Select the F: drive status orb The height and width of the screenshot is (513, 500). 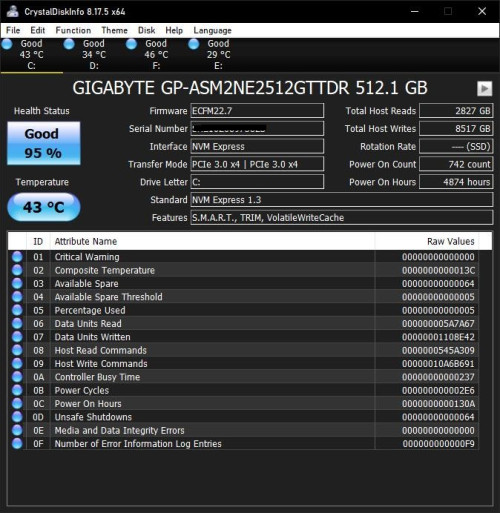(x=131, y=44)
